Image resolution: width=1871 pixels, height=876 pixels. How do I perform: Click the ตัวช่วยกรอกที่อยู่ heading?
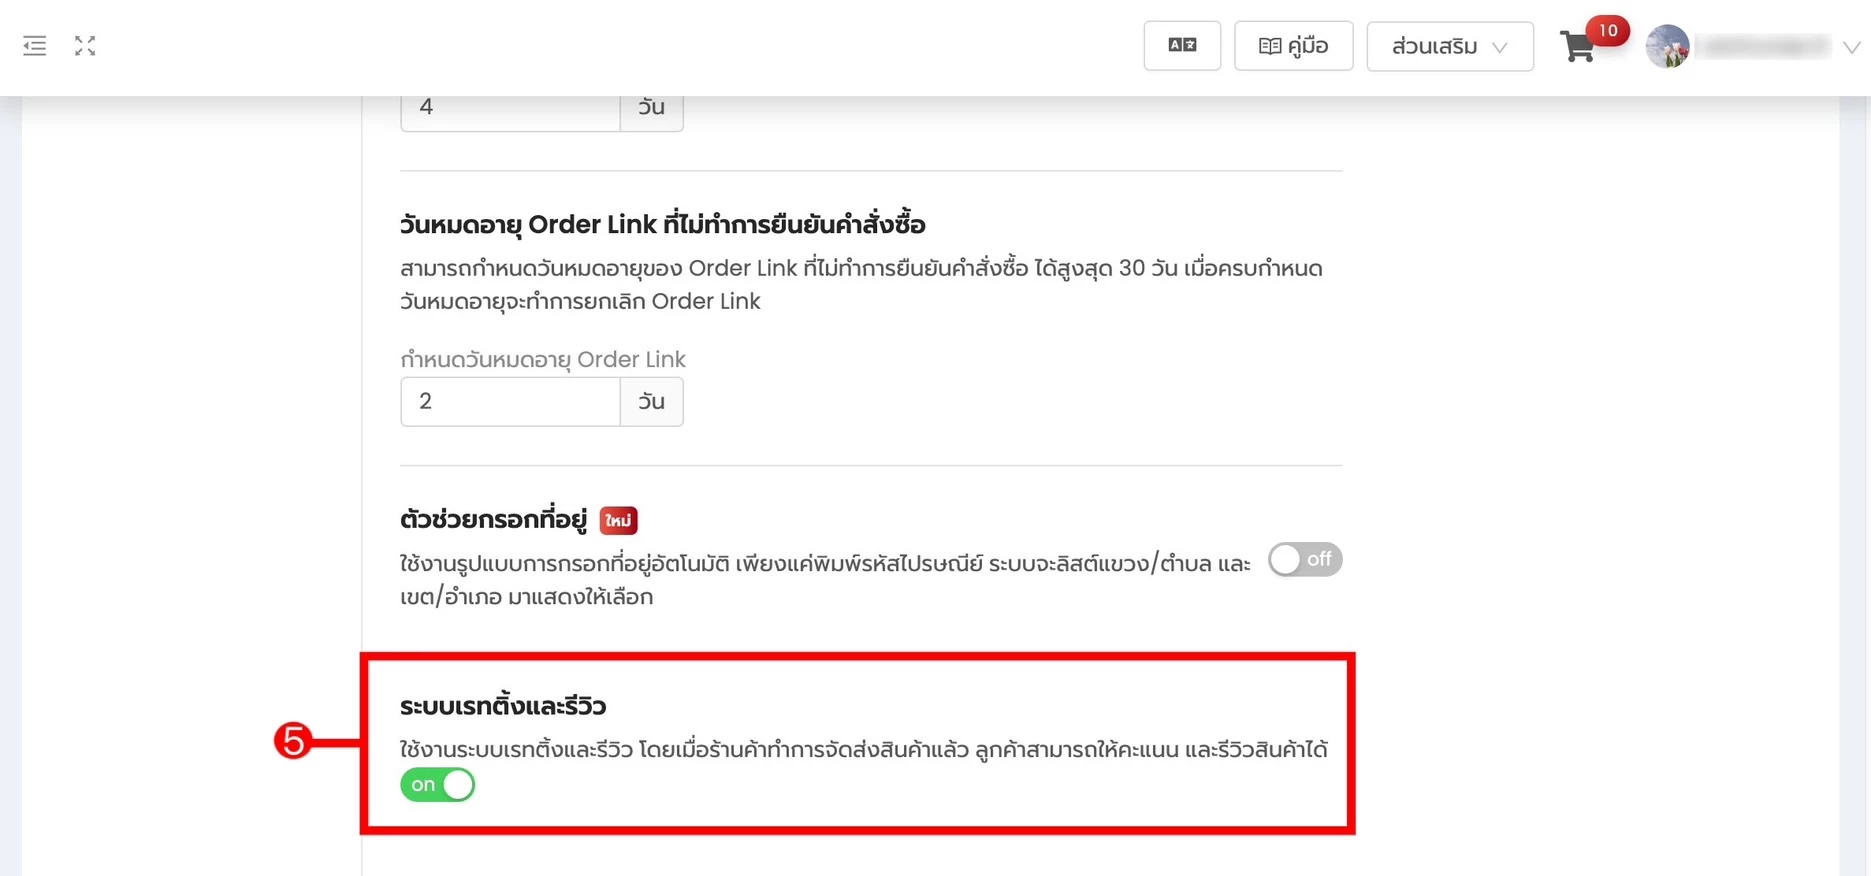(493, 520)
